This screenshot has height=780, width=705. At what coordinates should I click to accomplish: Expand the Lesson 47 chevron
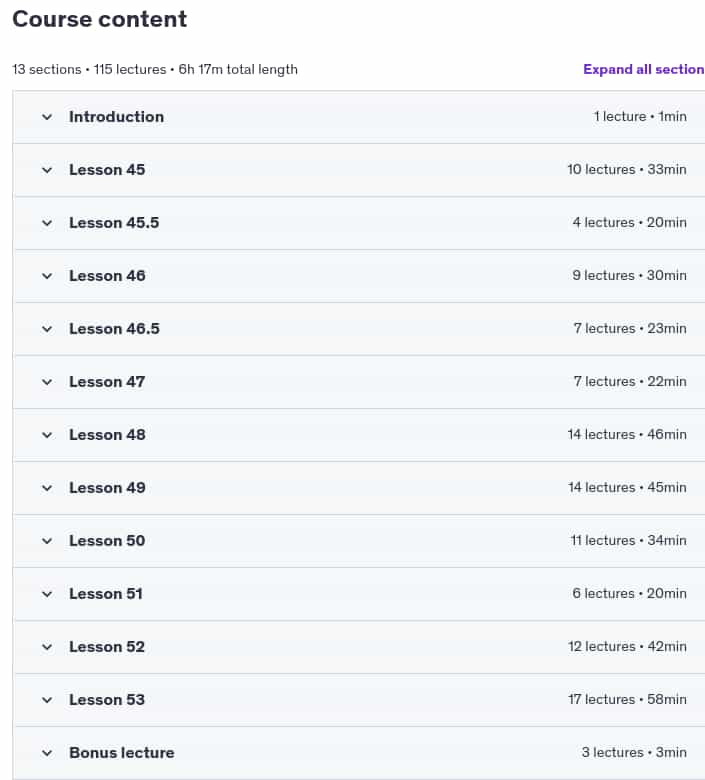[47, 382]
